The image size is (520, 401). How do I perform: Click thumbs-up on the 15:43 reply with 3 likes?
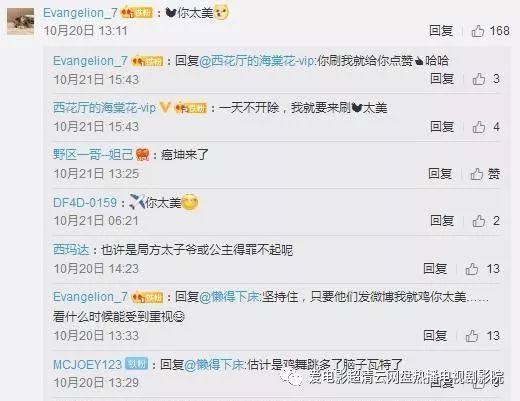(x=479, y=79)
